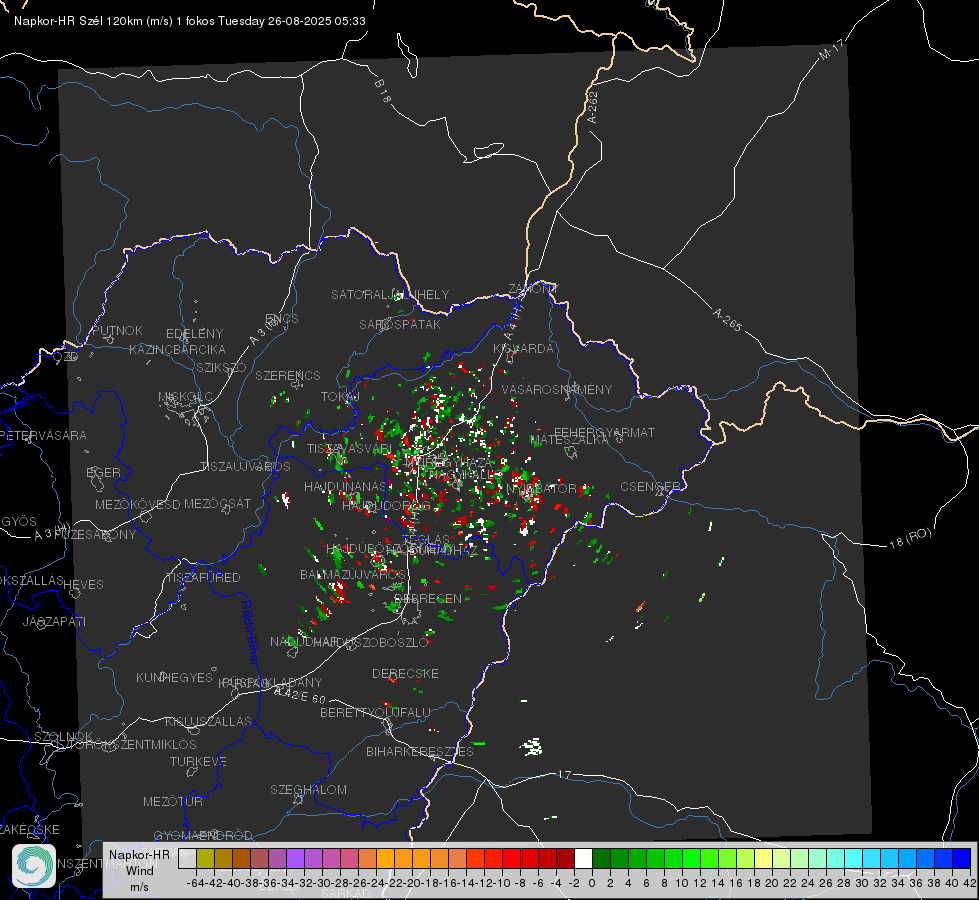Click the HAJDÚNÁNÁS town label
Screen dimensions: 979x900
tap(345, 486)
